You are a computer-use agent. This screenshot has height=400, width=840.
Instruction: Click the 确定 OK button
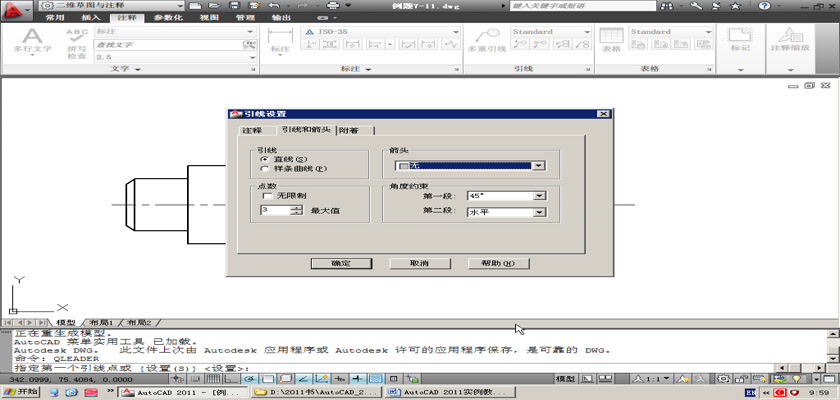[341, 263]
